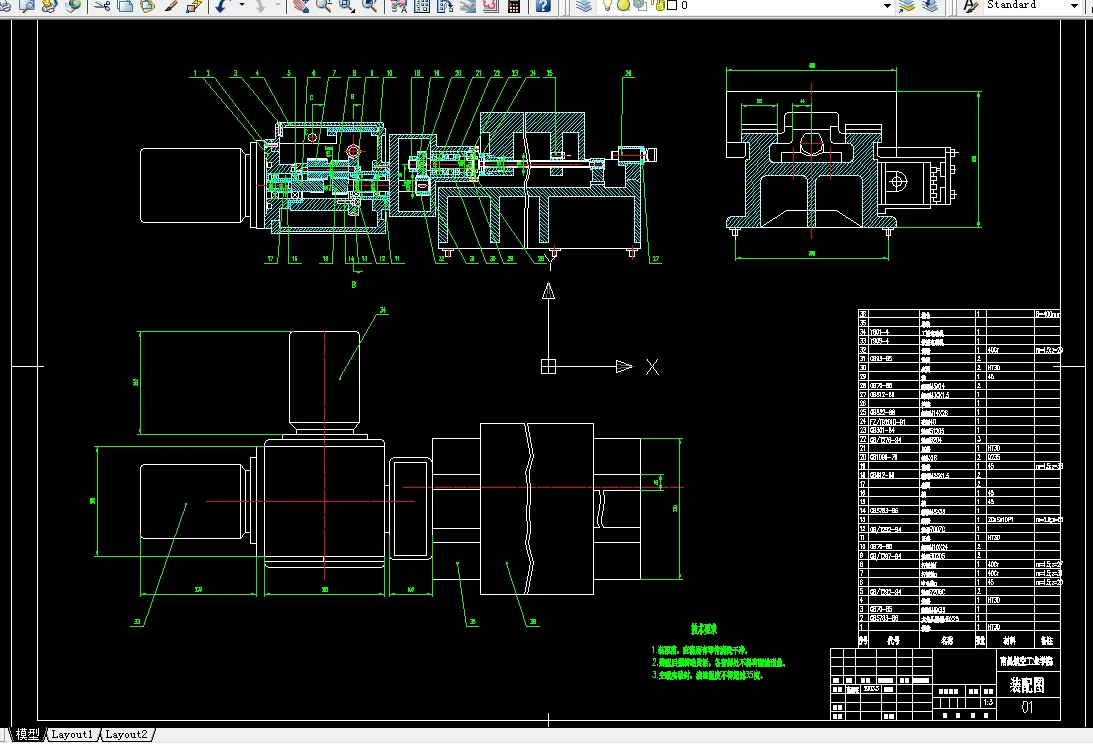
Task: Click the Zoom Previous icon
Action: (369, 6)
